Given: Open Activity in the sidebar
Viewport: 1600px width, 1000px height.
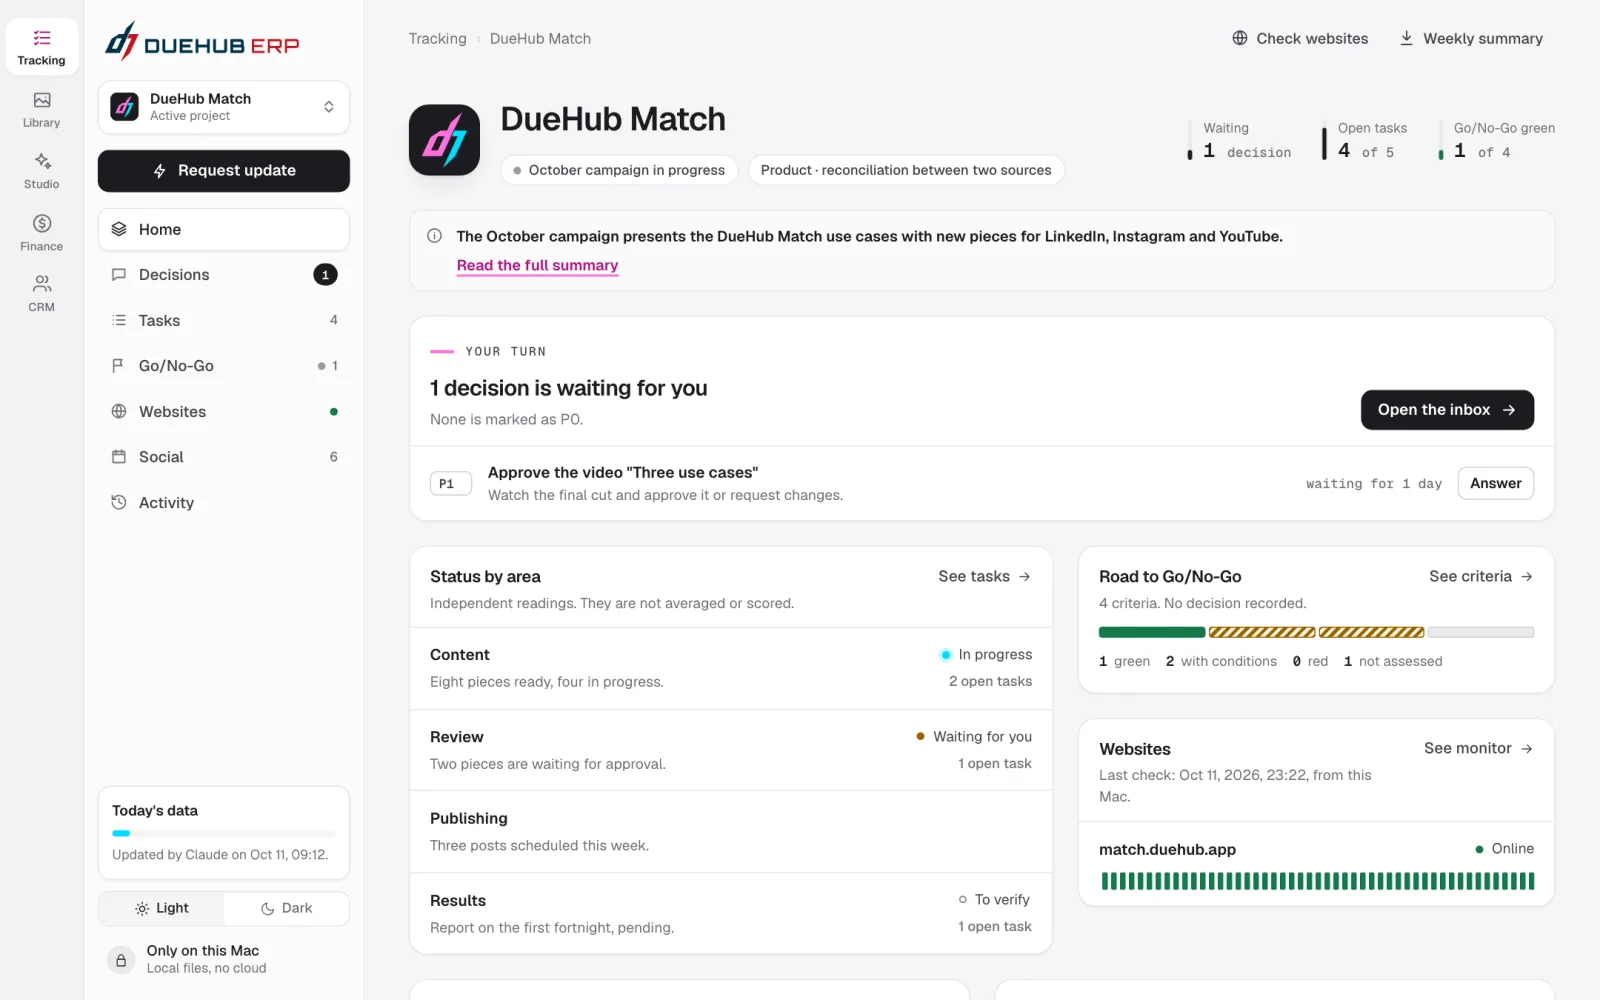Looking at the screenshot, I should click(x=224, y=503).
